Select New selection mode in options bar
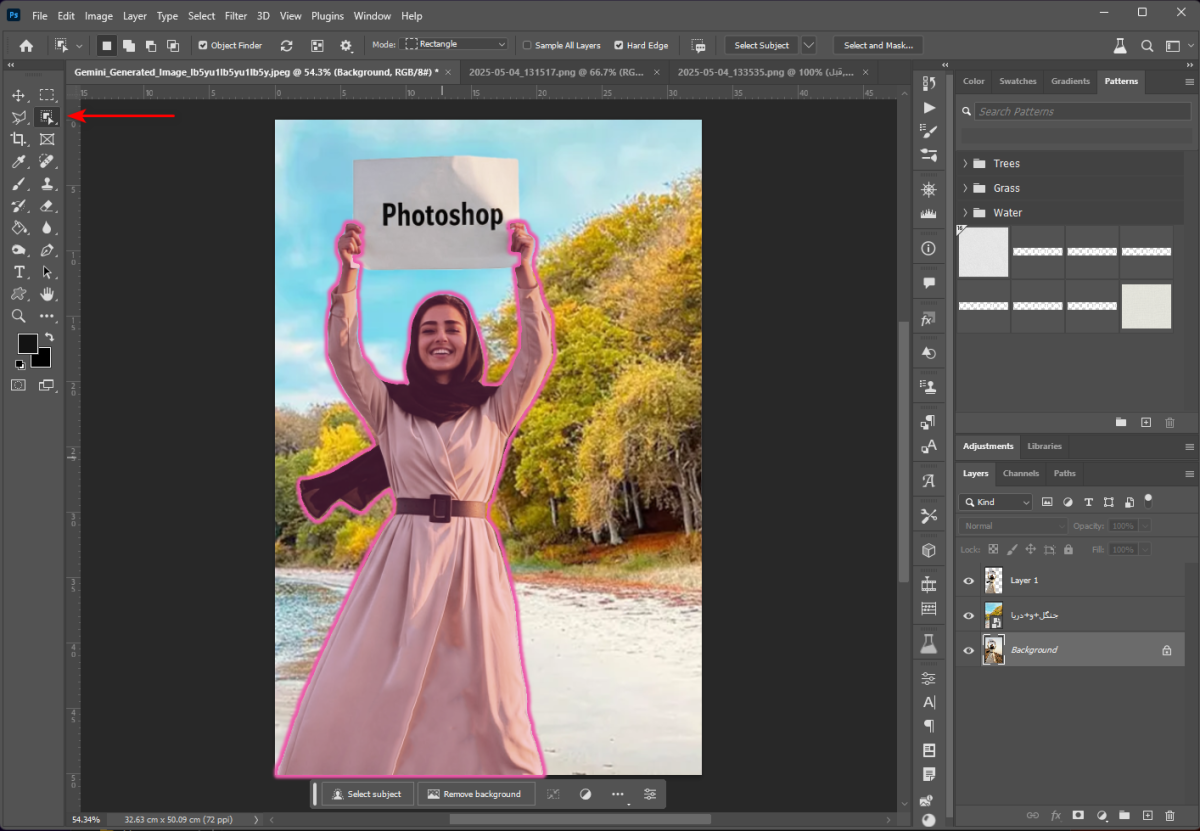The width and height of the screenshot is (1200, 831). click(x=106, y=45)
